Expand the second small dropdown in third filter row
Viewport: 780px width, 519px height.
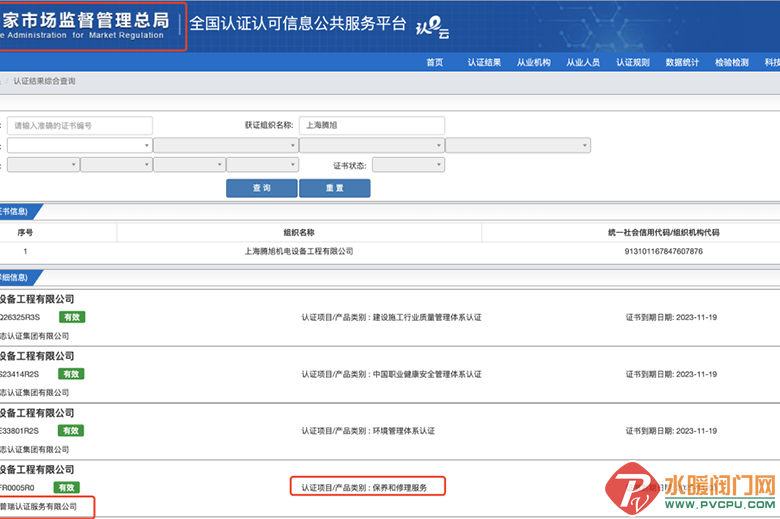point(116,165)
